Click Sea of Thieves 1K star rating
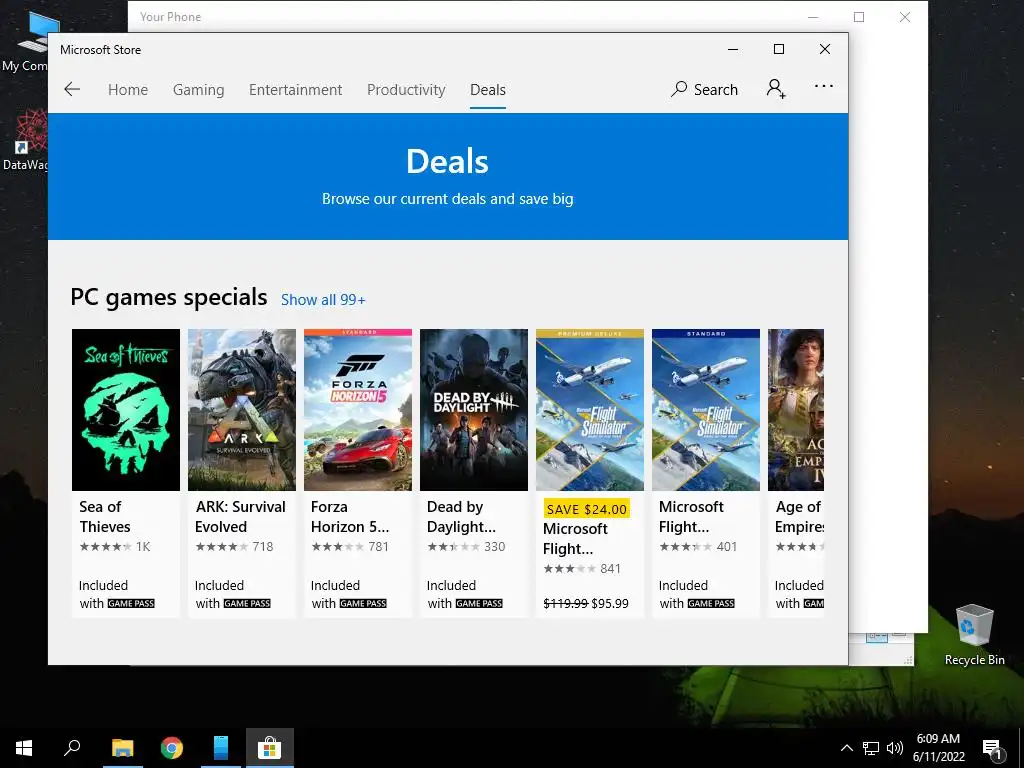The height and width of the screenshot is (768, 1024). tap(115, 547)
